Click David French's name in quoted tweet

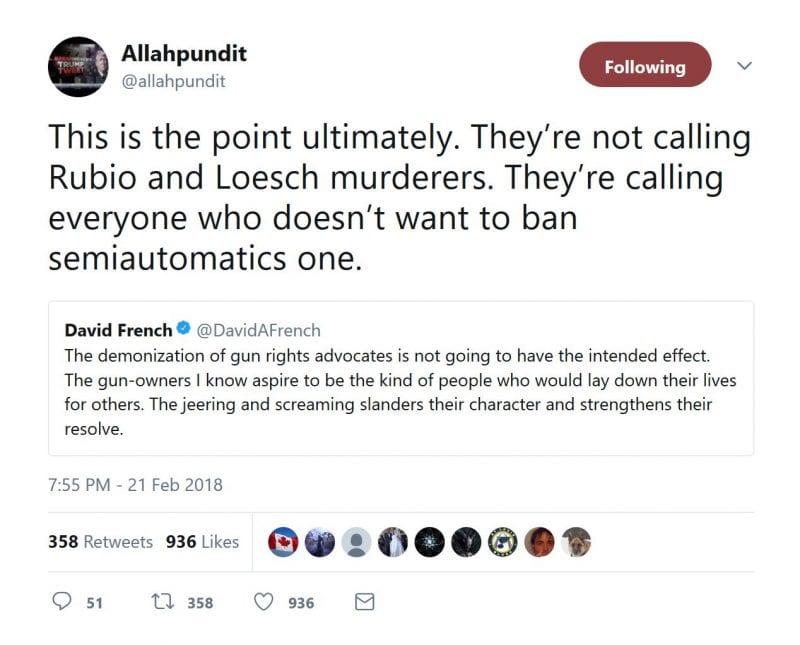click(118, 329)
